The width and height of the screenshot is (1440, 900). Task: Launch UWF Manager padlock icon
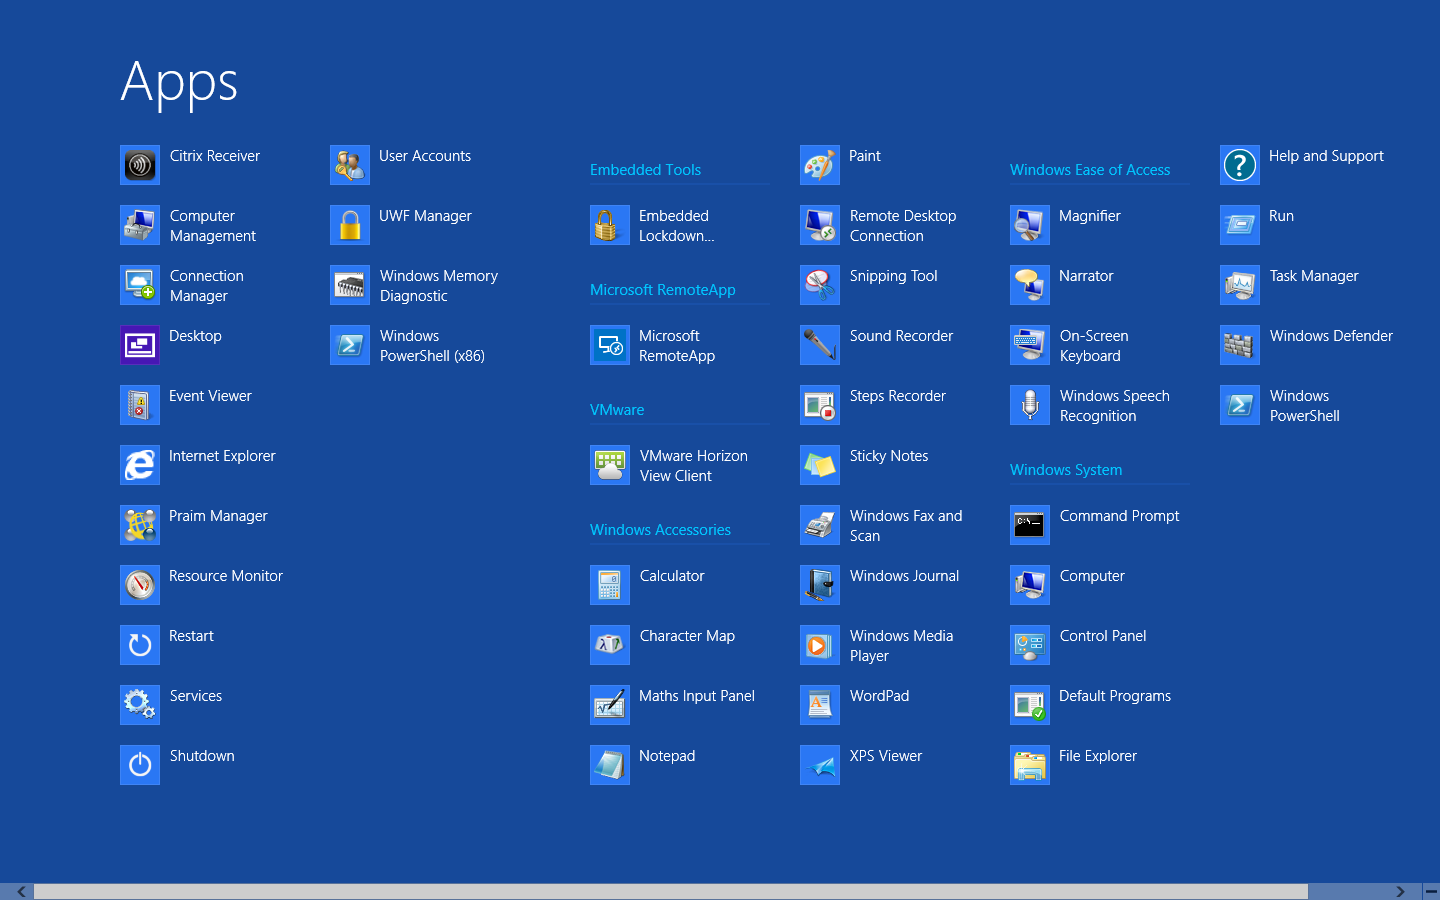350,225
